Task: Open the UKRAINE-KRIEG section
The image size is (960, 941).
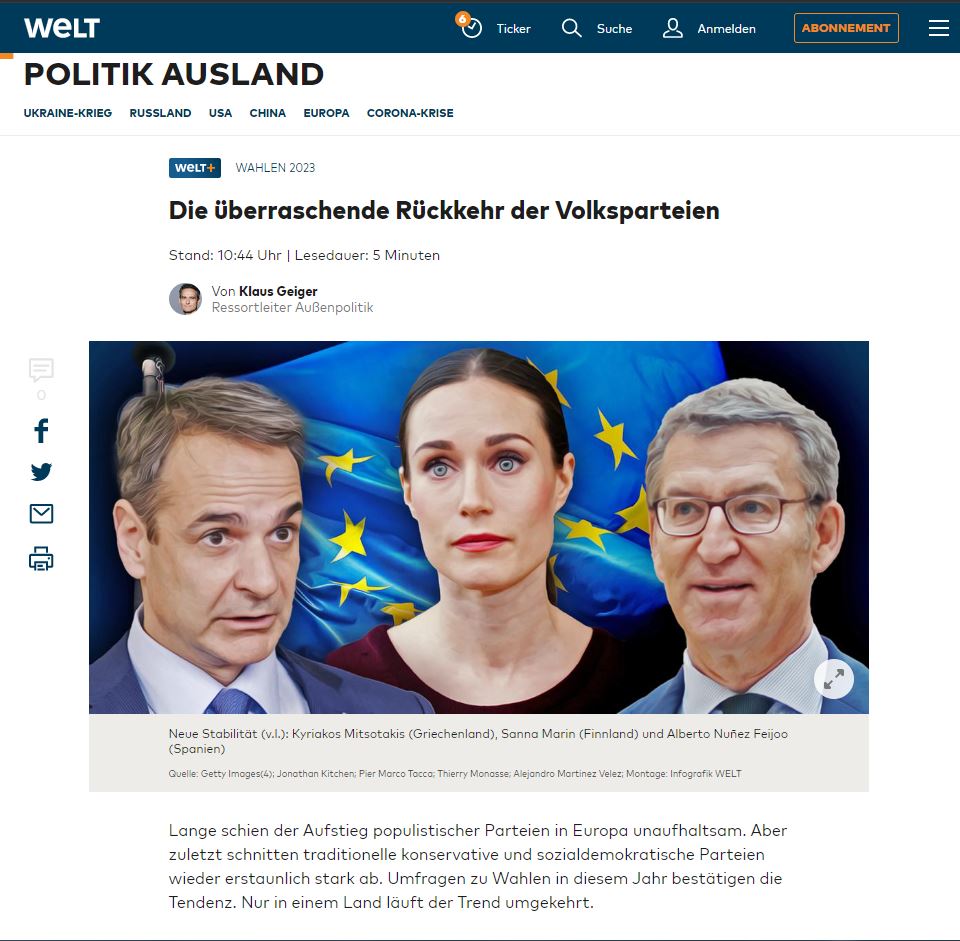Action: pyautogui.click(x=68, y=113)
